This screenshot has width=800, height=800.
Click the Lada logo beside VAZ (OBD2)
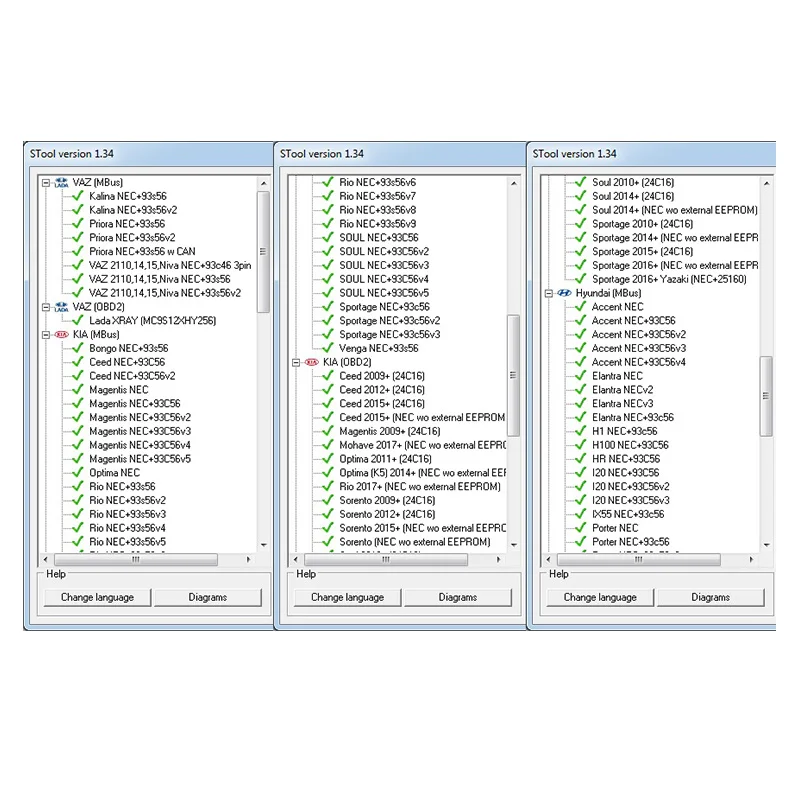[x=61, y=307]
